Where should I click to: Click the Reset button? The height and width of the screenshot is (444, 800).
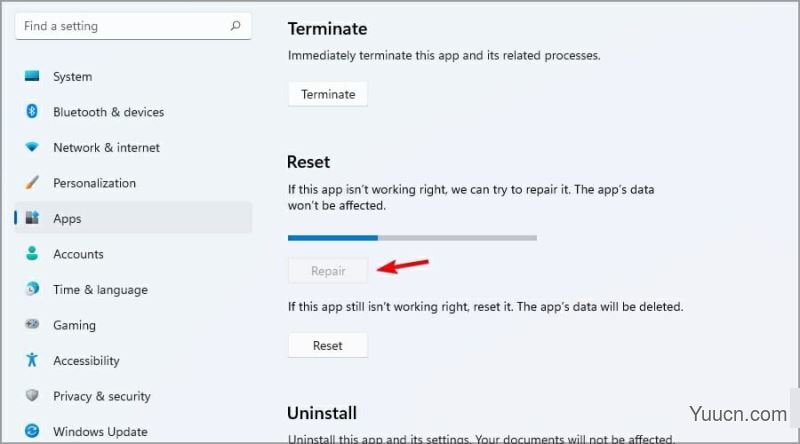point(328,346)
